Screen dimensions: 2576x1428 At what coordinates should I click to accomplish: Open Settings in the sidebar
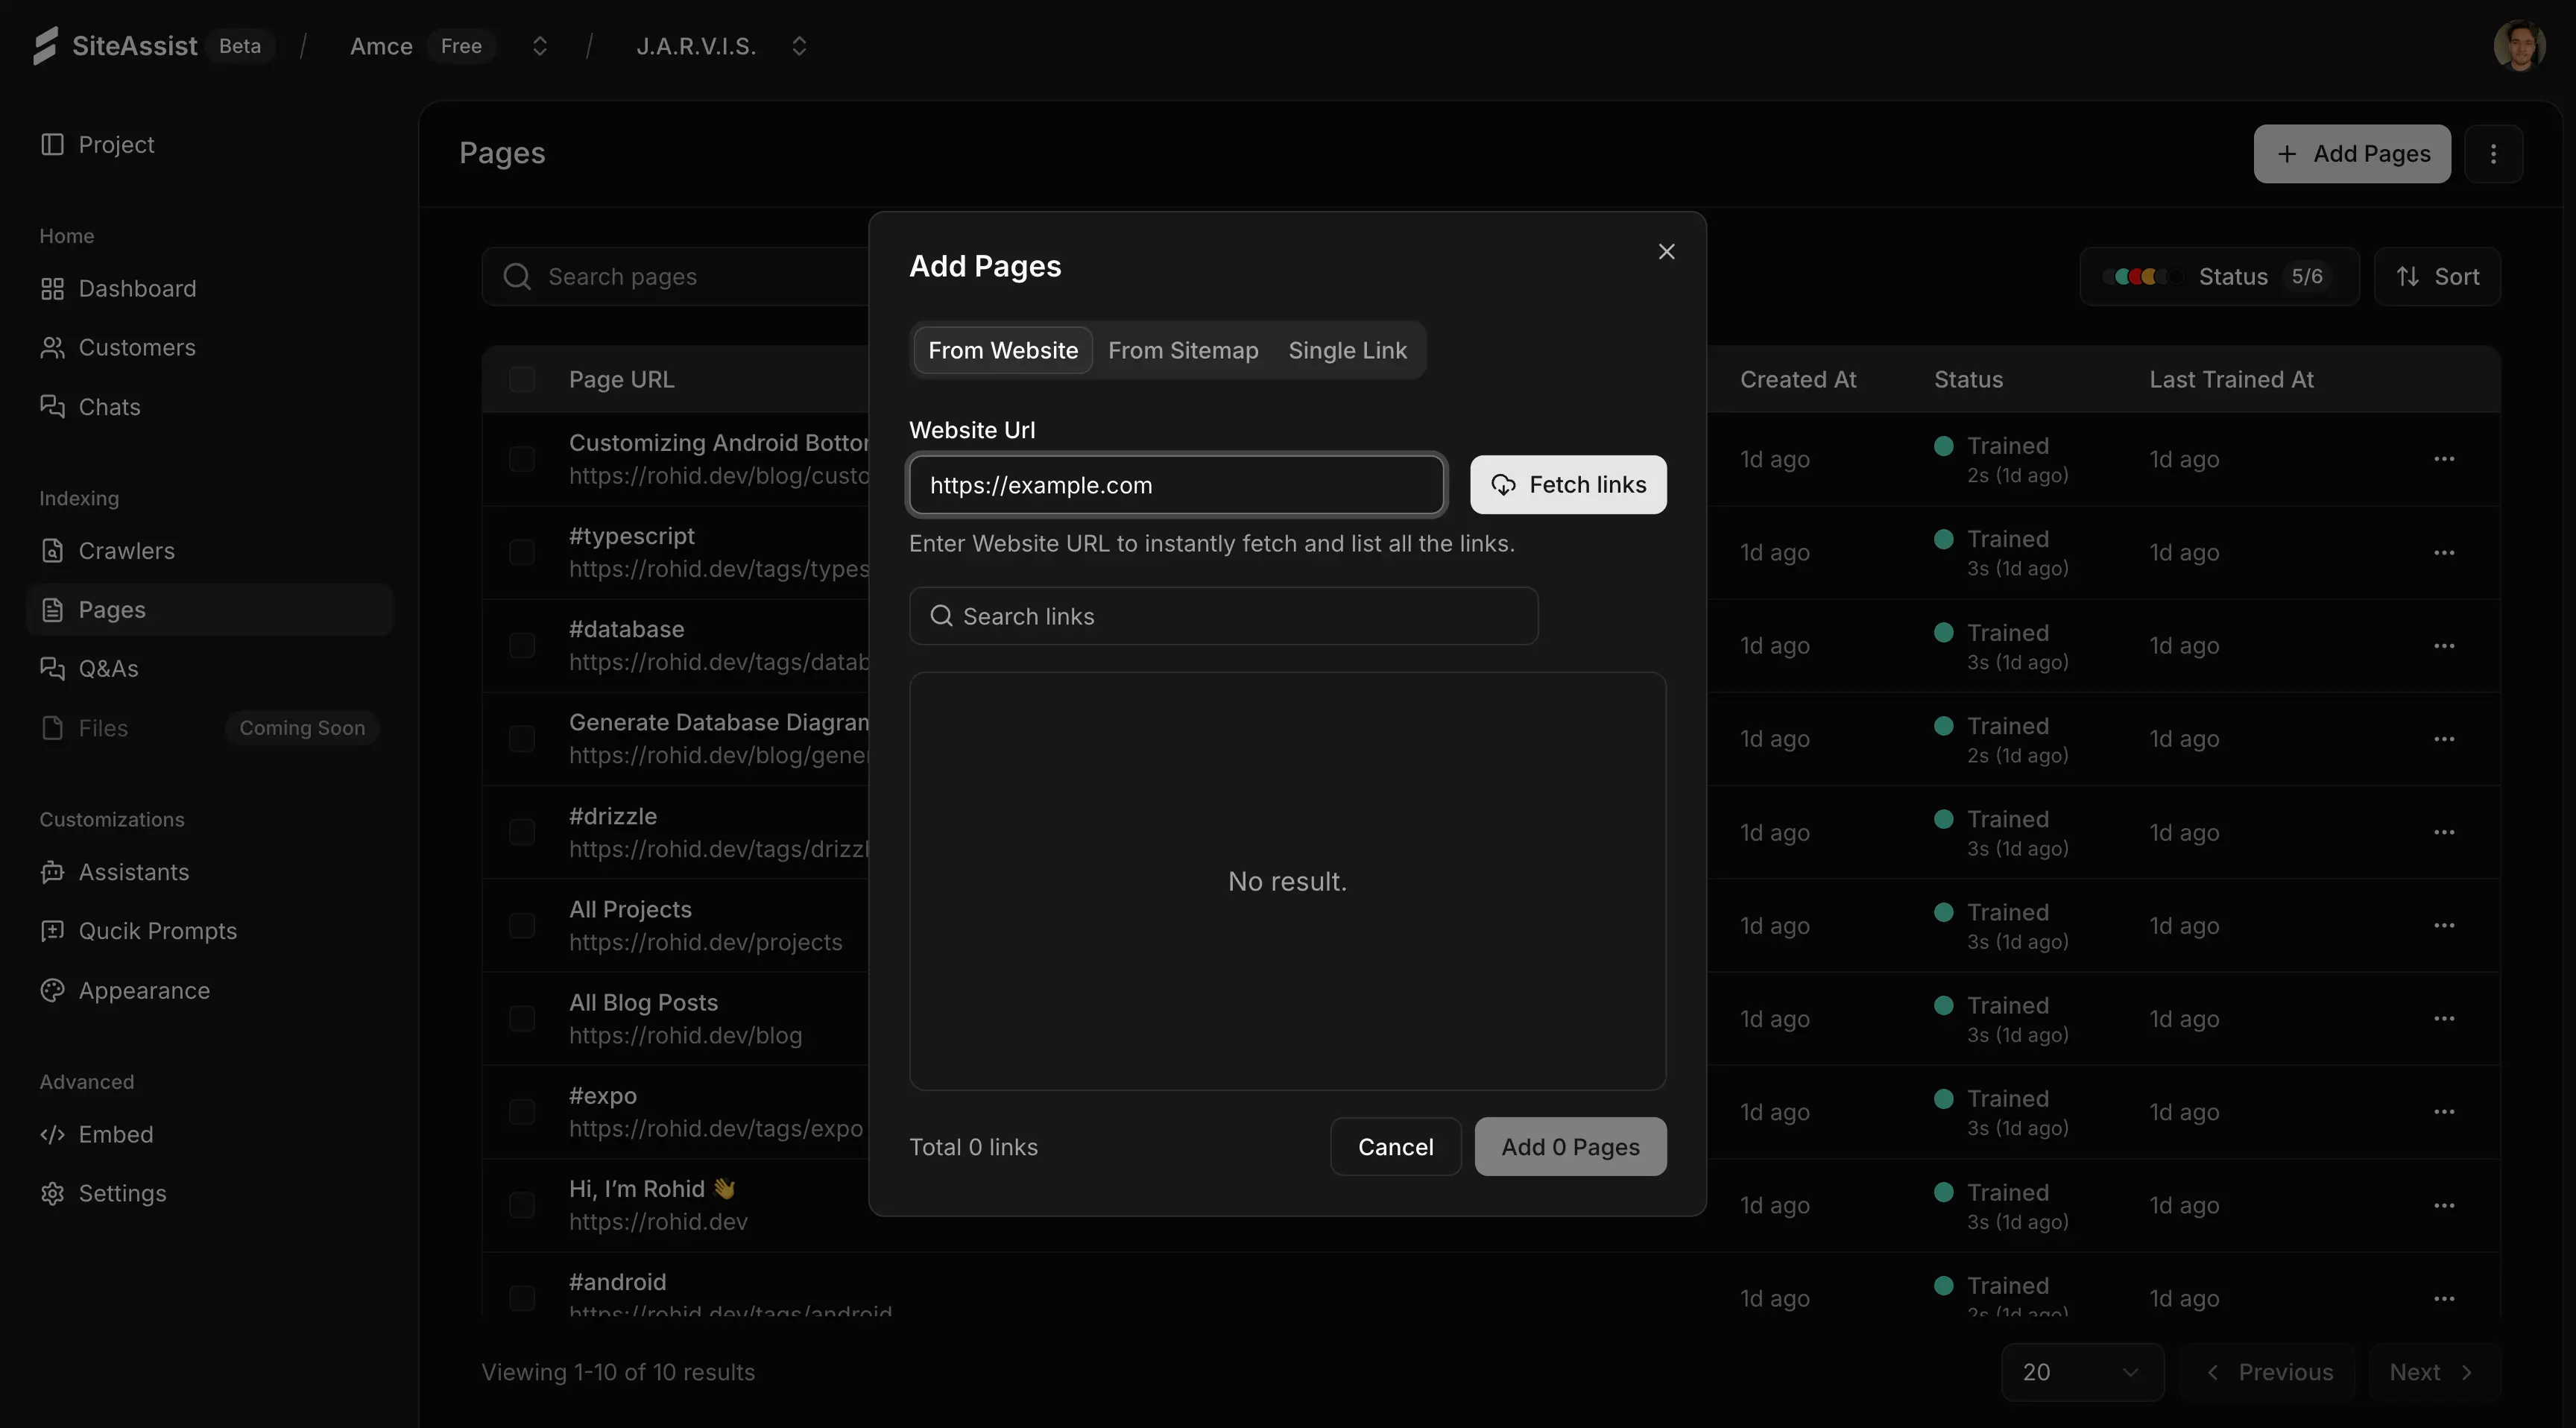[209, 1194]
